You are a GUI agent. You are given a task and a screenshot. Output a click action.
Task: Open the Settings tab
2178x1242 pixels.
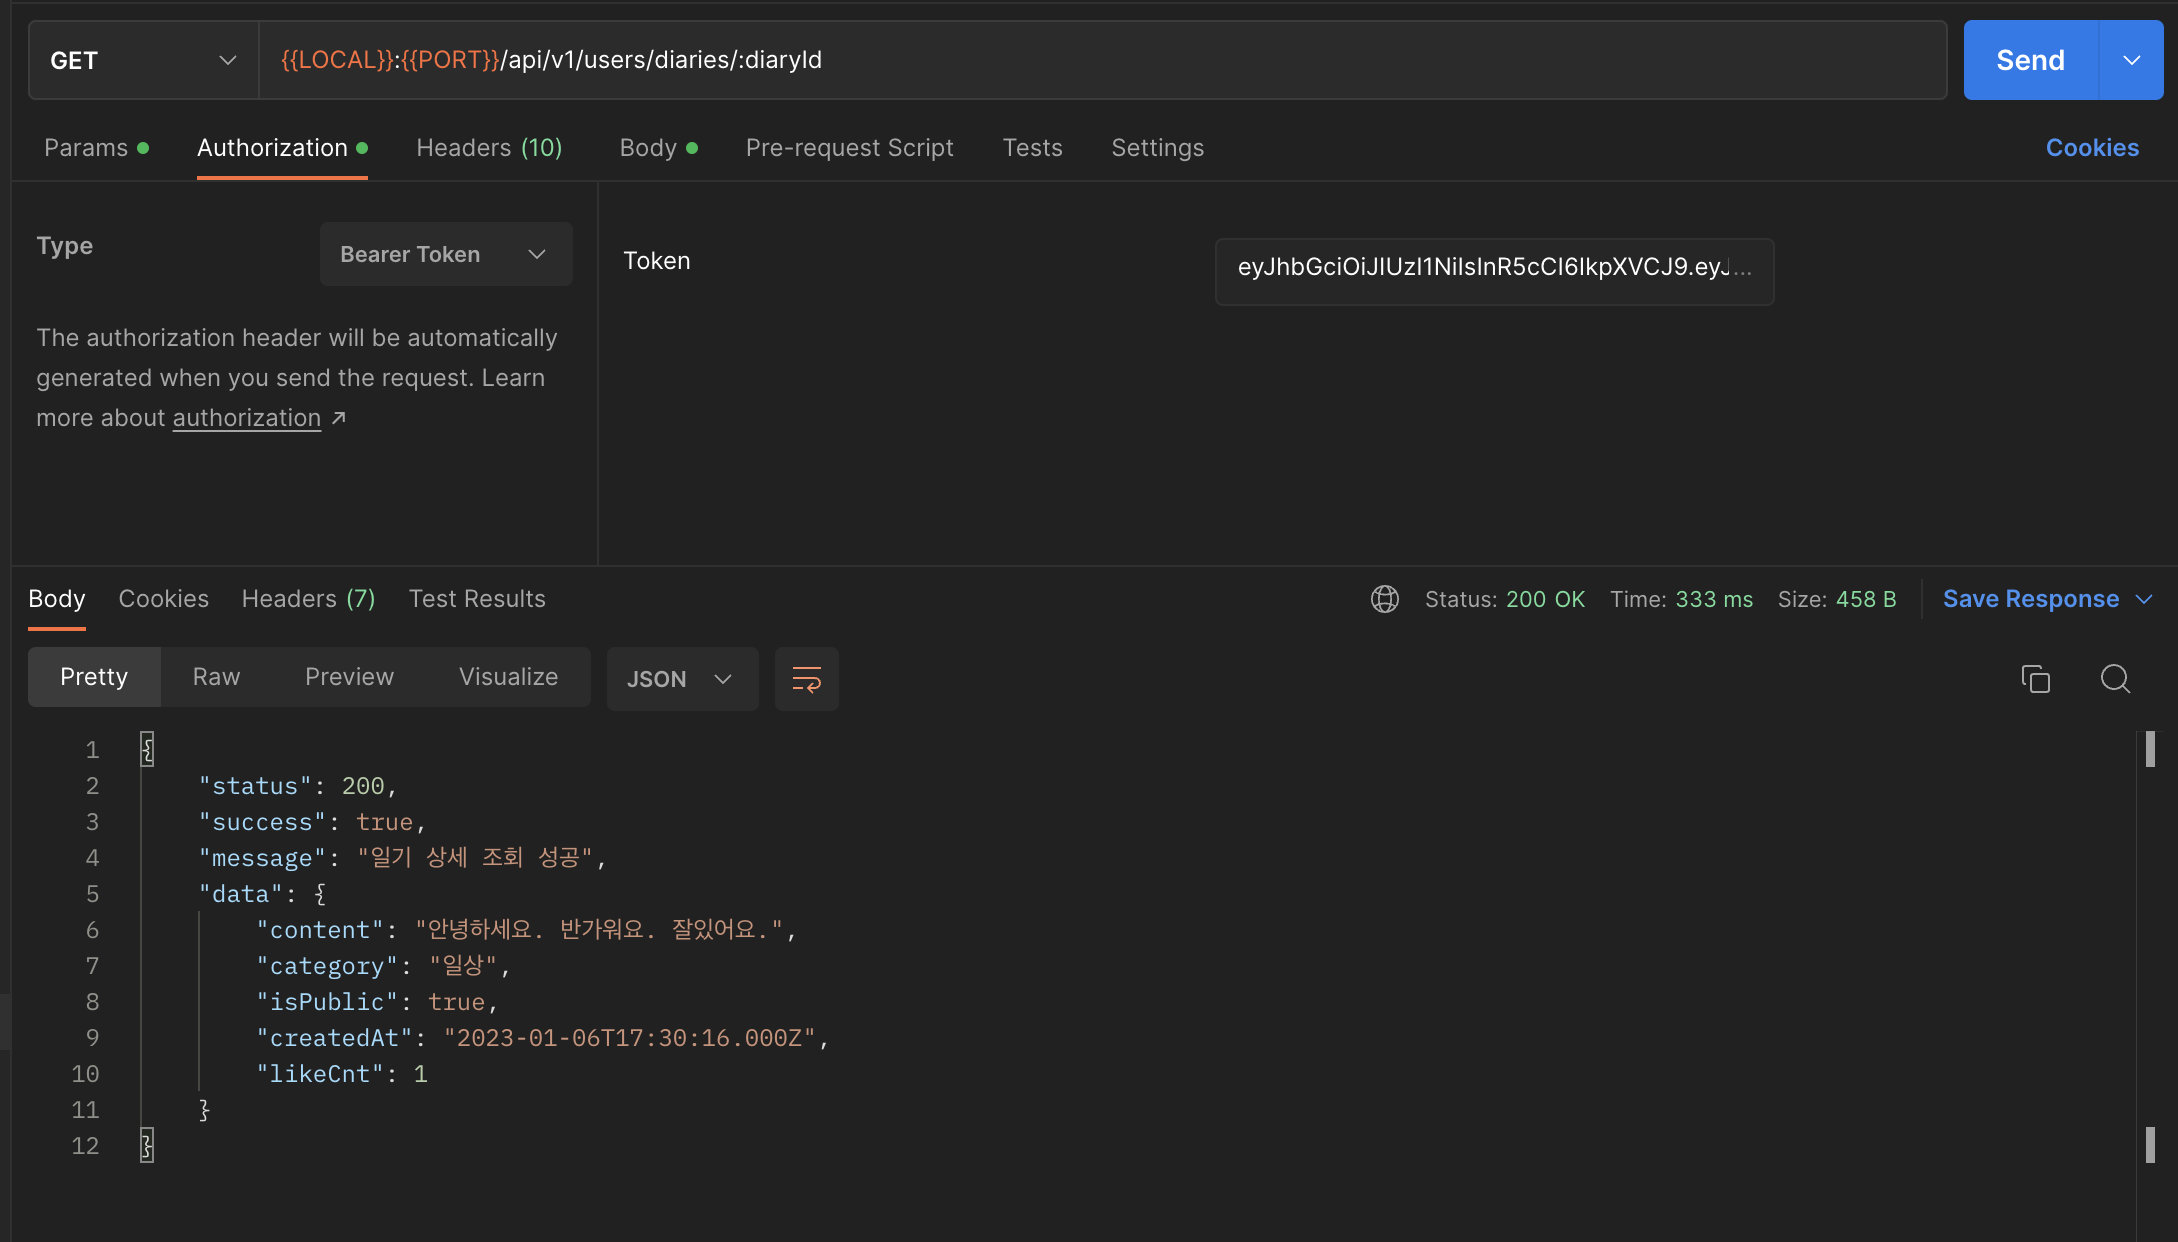click(x=1157, y=148)
